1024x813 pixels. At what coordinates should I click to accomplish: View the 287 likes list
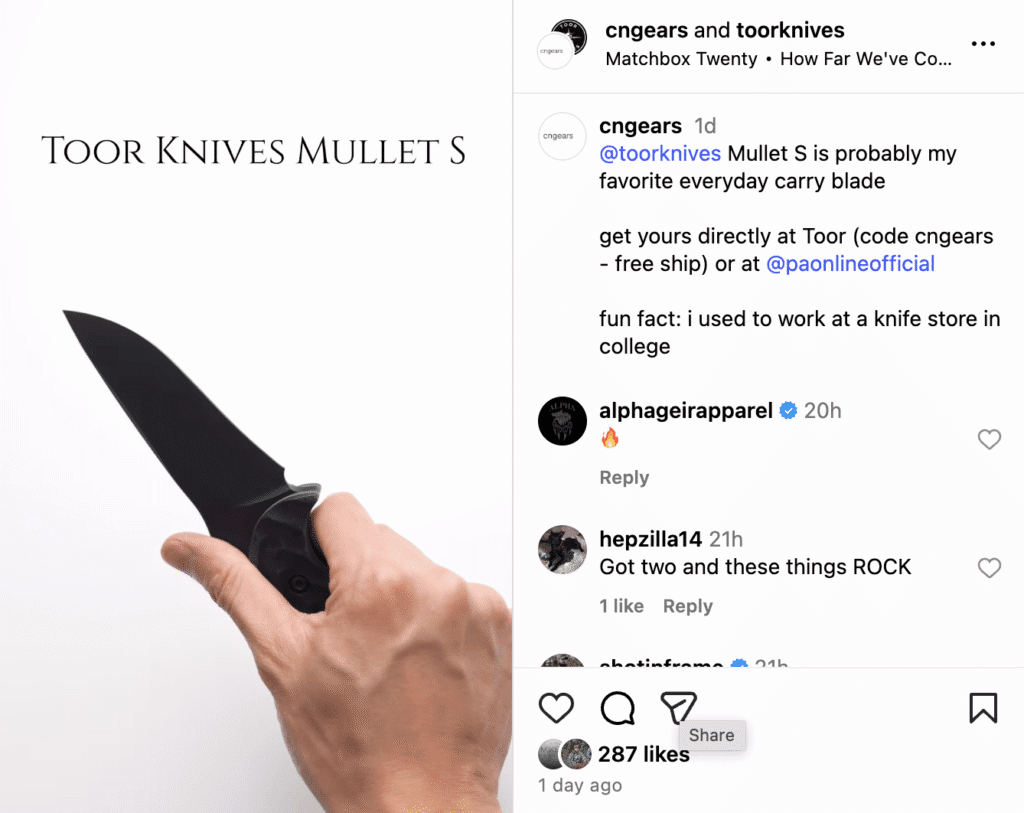(x=643, y=754)
